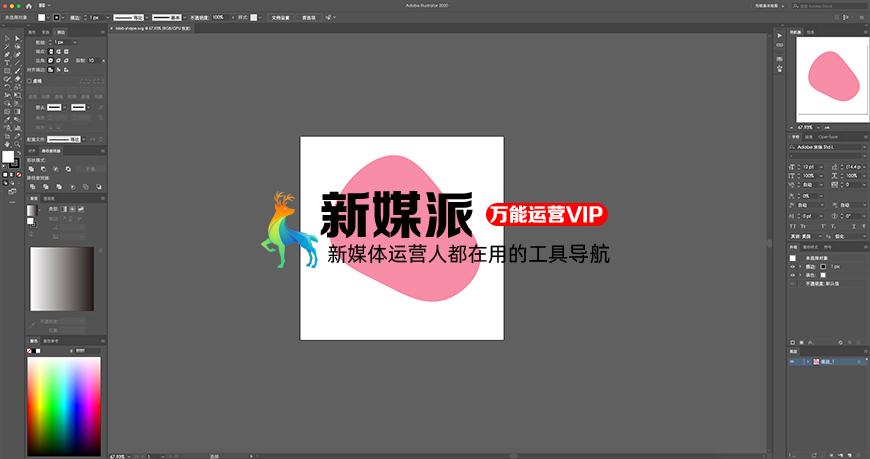Screen dimensions: 870x459
Task: Click the butt cap icon in Stroke panel
Action: (x=51, y=52)
